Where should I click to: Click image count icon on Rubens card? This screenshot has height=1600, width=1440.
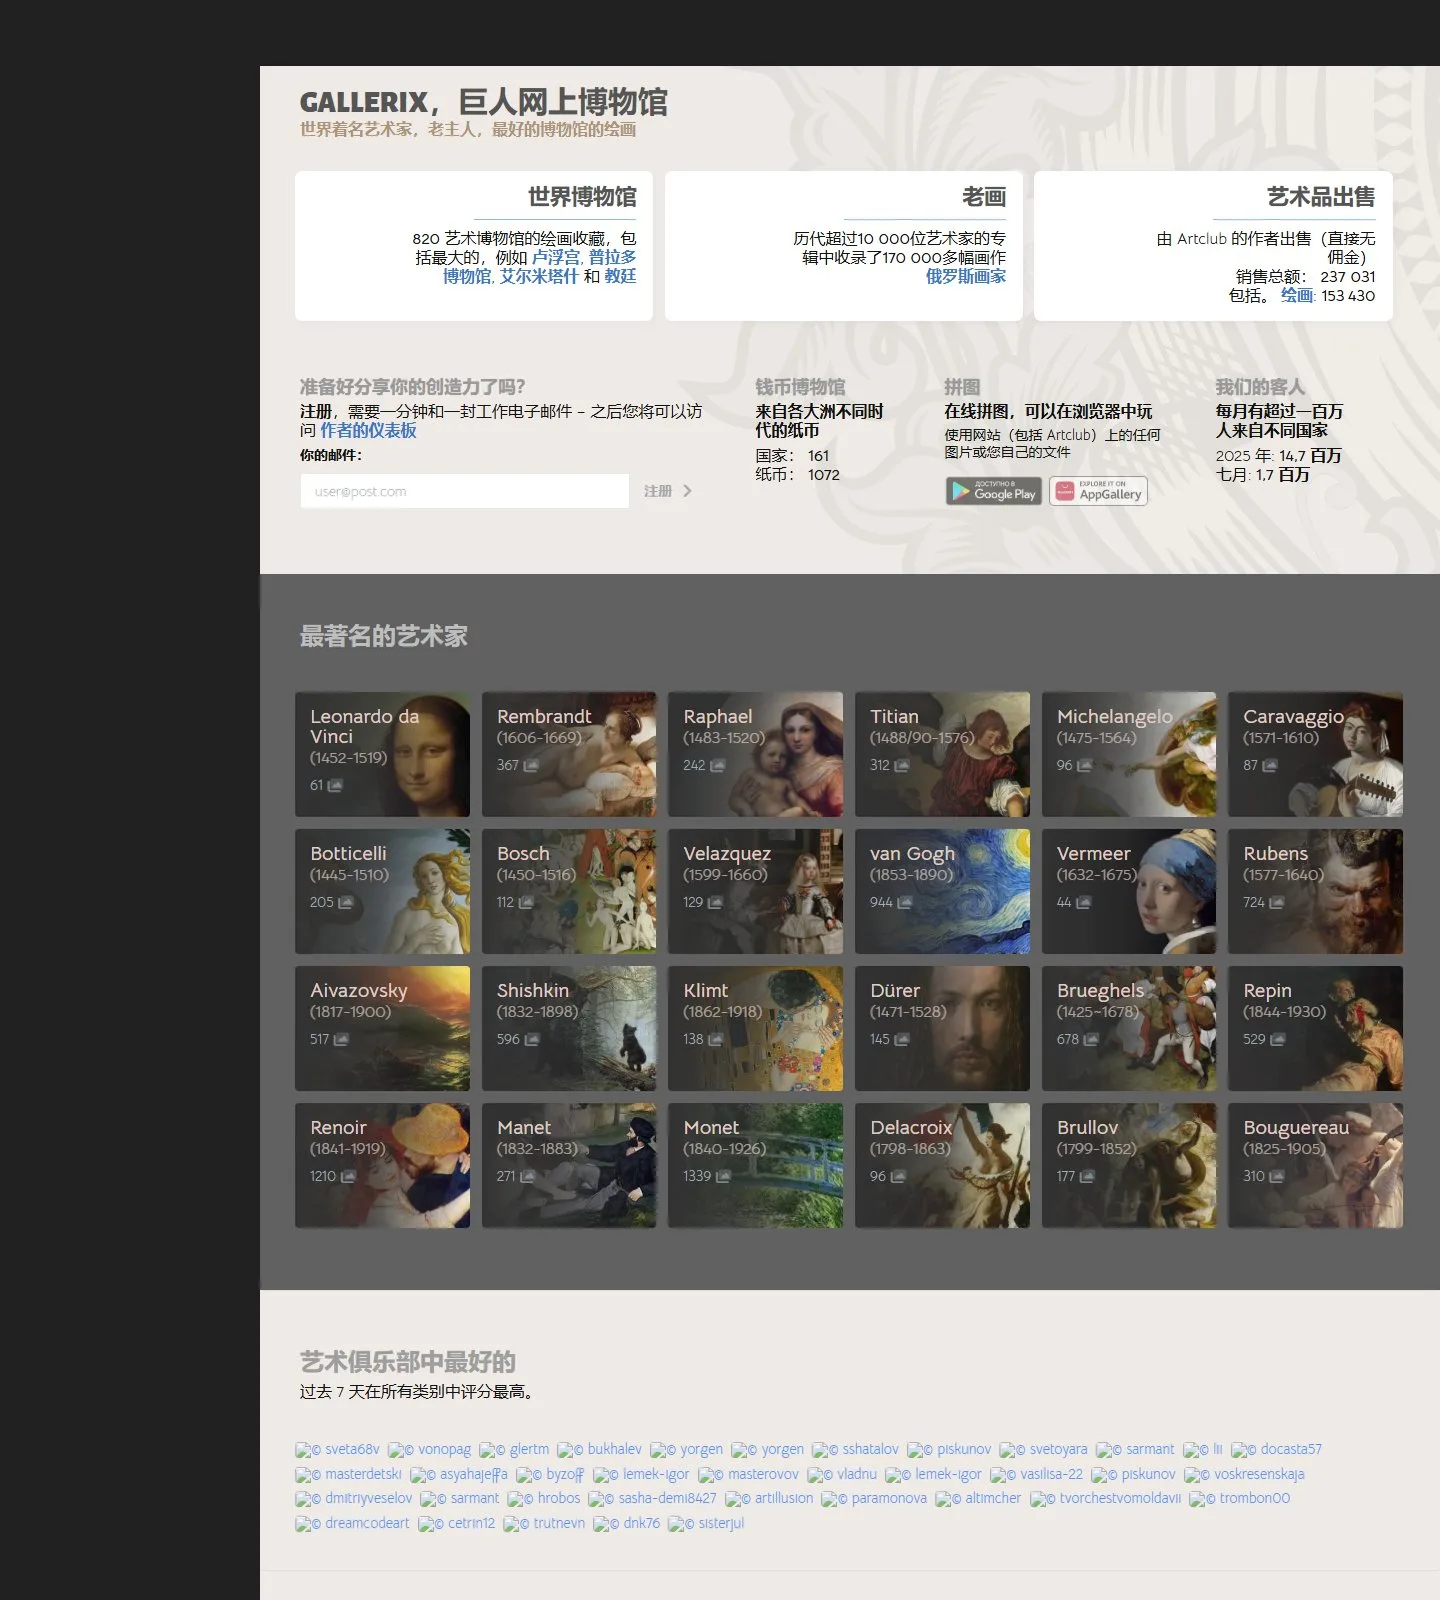click(x=1277, y=903)
